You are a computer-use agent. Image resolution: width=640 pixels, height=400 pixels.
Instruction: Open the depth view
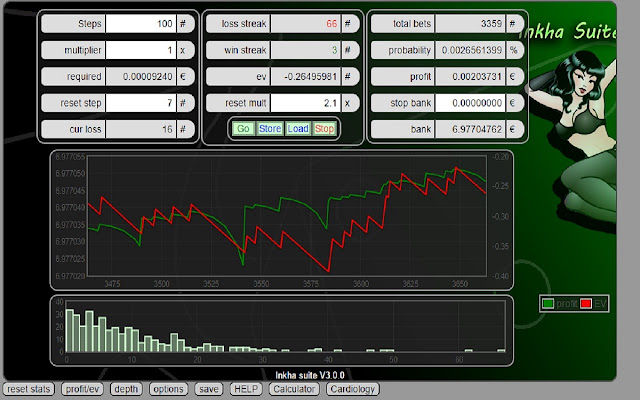[x=126, y=389]
